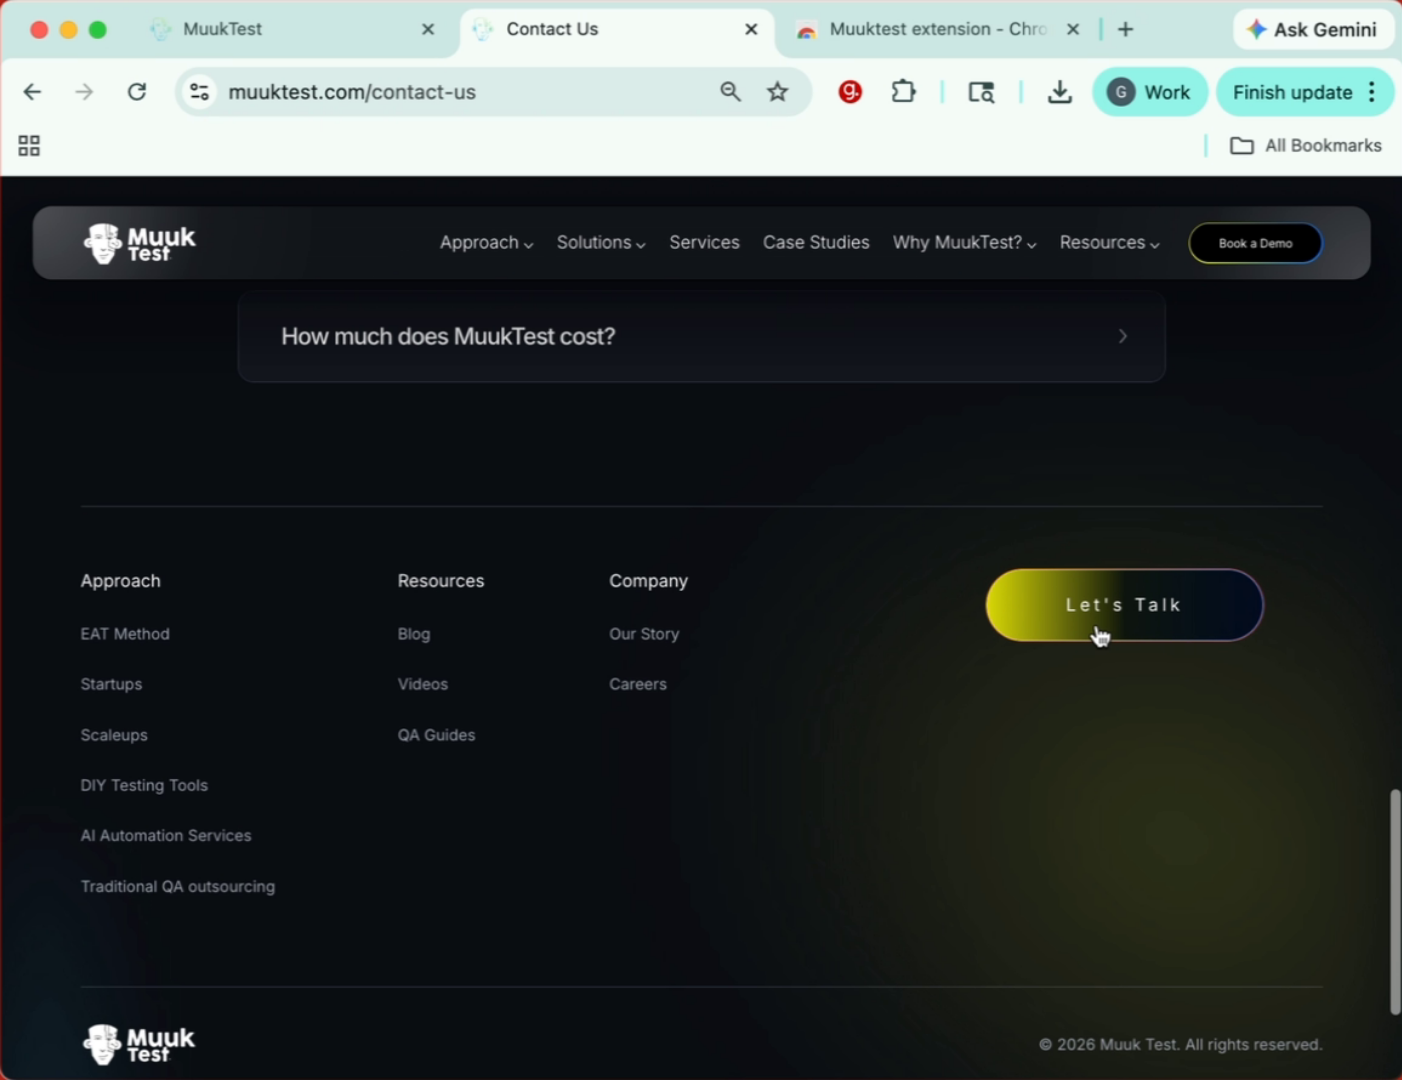Bookmark this page with the star

pyautogui.click(x=777, y=92)
